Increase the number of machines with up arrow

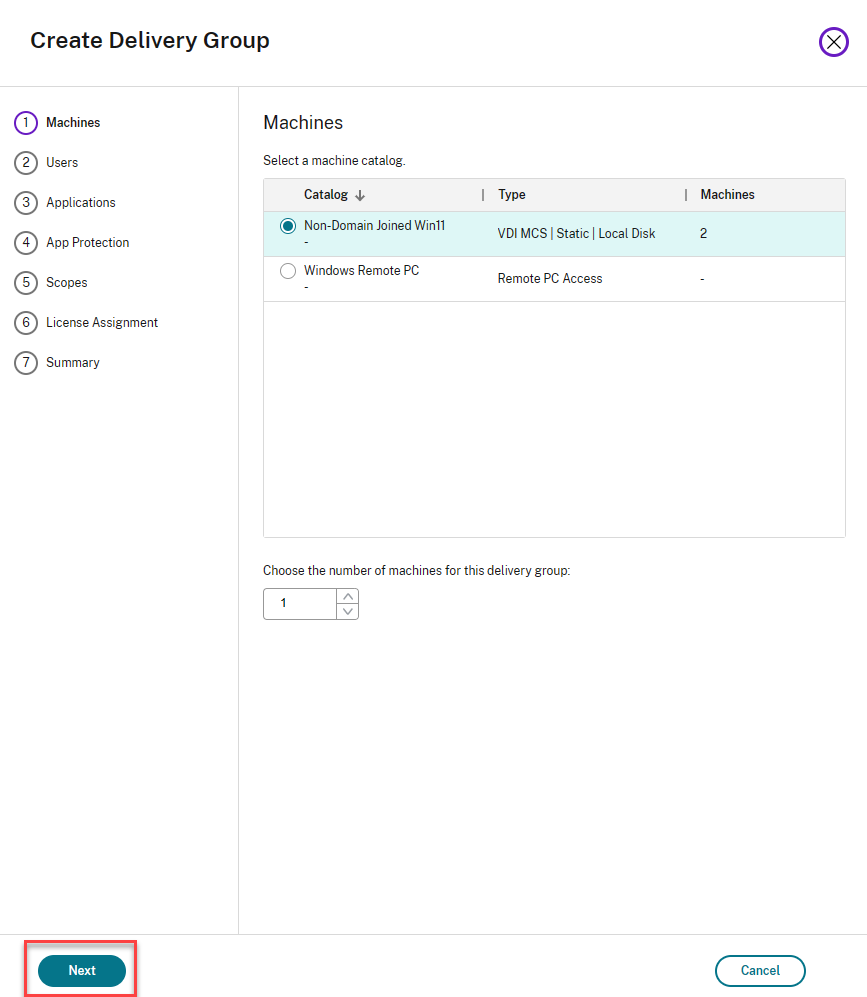(x=347, y=597)
